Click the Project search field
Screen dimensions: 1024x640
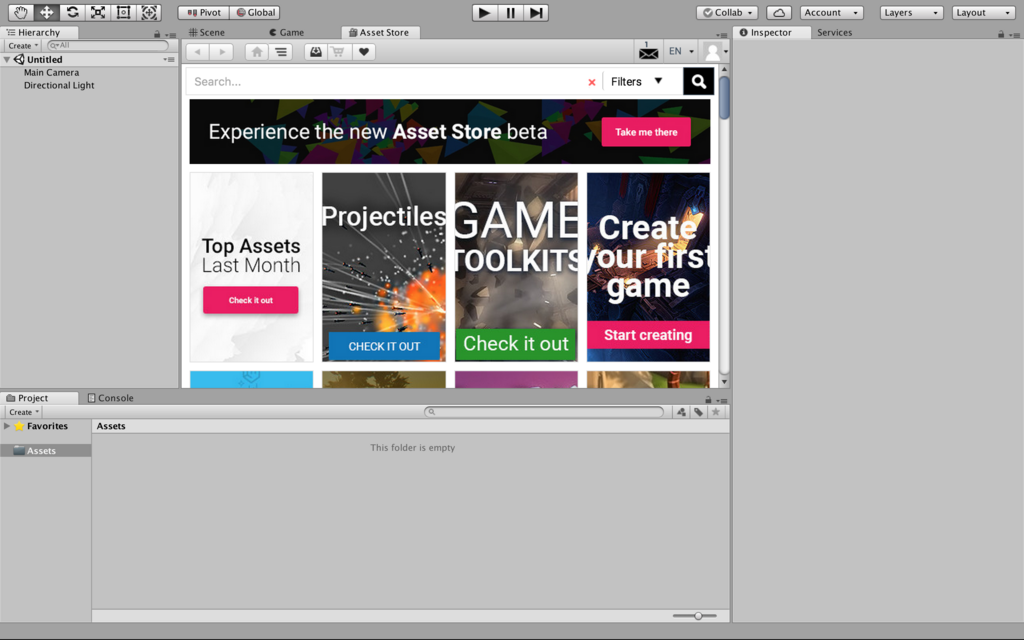(x=544, y=411)
